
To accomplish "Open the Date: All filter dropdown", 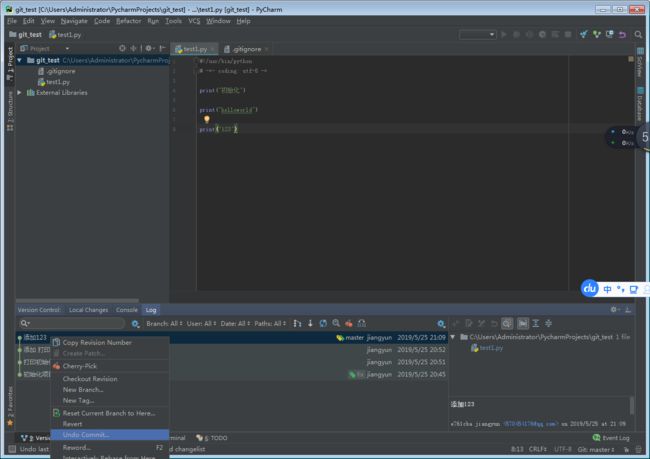I will pos(235,323).
